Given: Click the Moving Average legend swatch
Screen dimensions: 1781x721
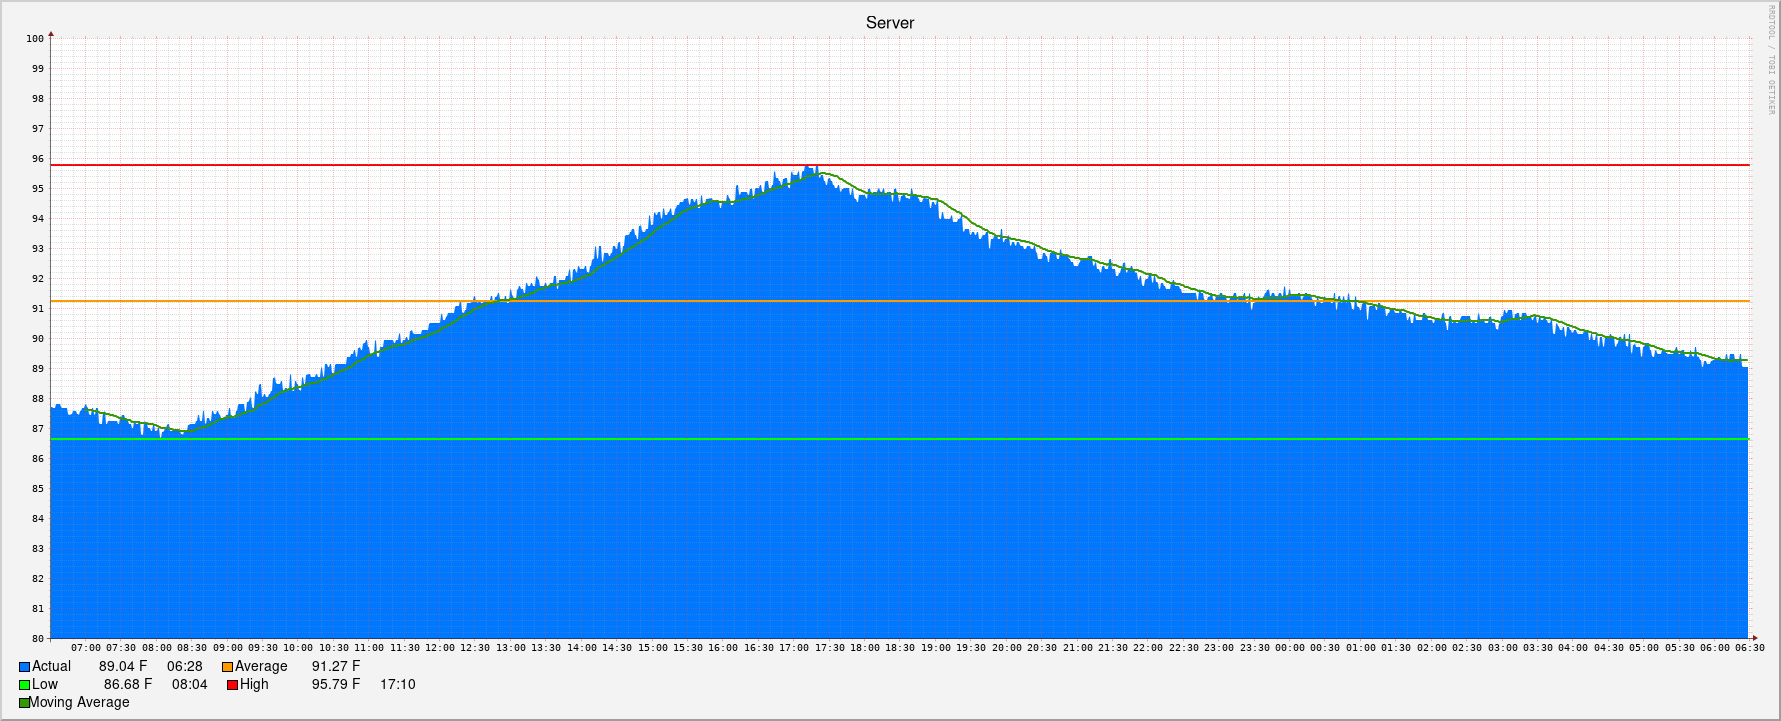Looking at the screenshot, I should (24, 703).
